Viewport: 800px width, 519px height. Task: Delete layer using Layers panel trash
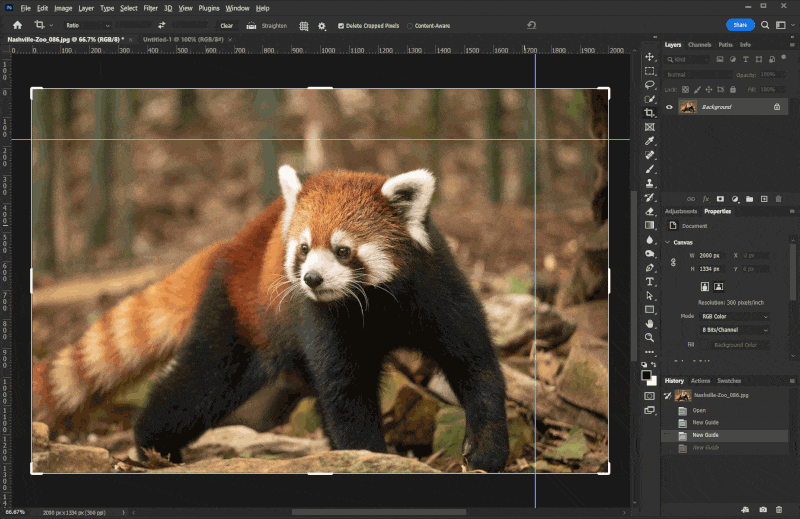779,199
